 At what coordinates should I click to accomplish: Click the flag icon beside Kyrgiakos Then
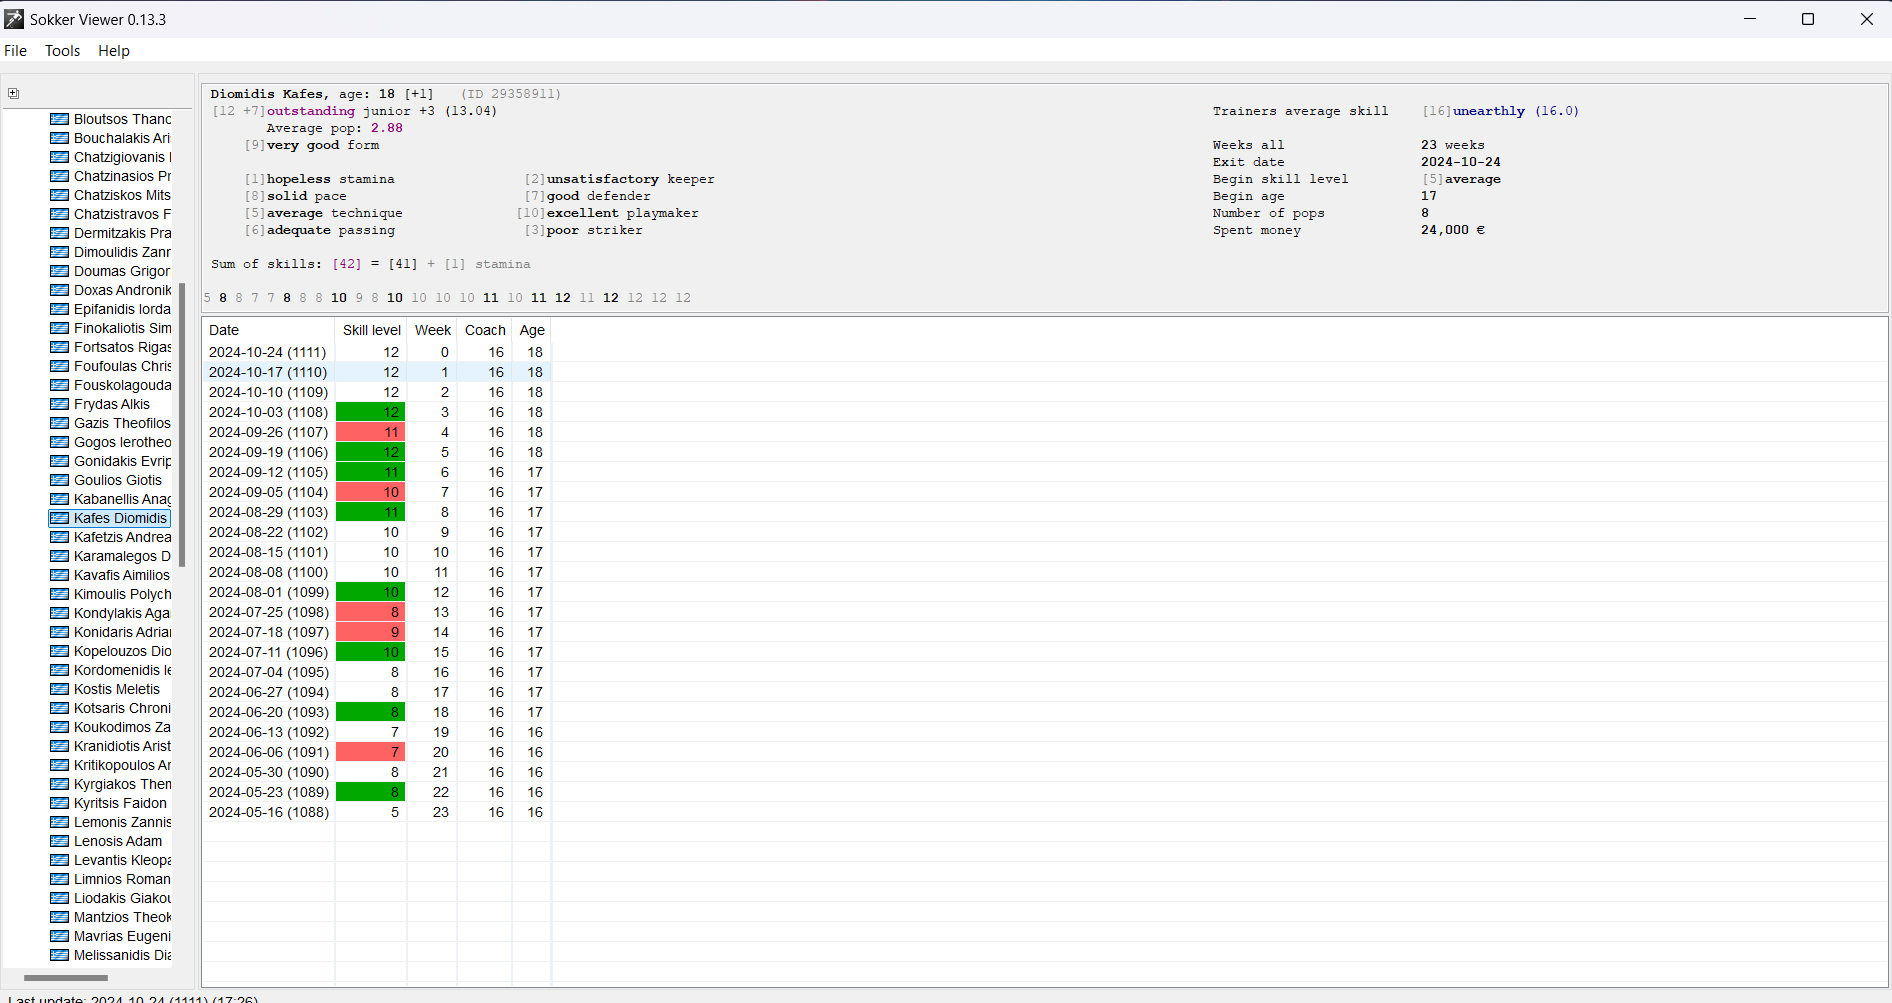[x=60, y=784]
